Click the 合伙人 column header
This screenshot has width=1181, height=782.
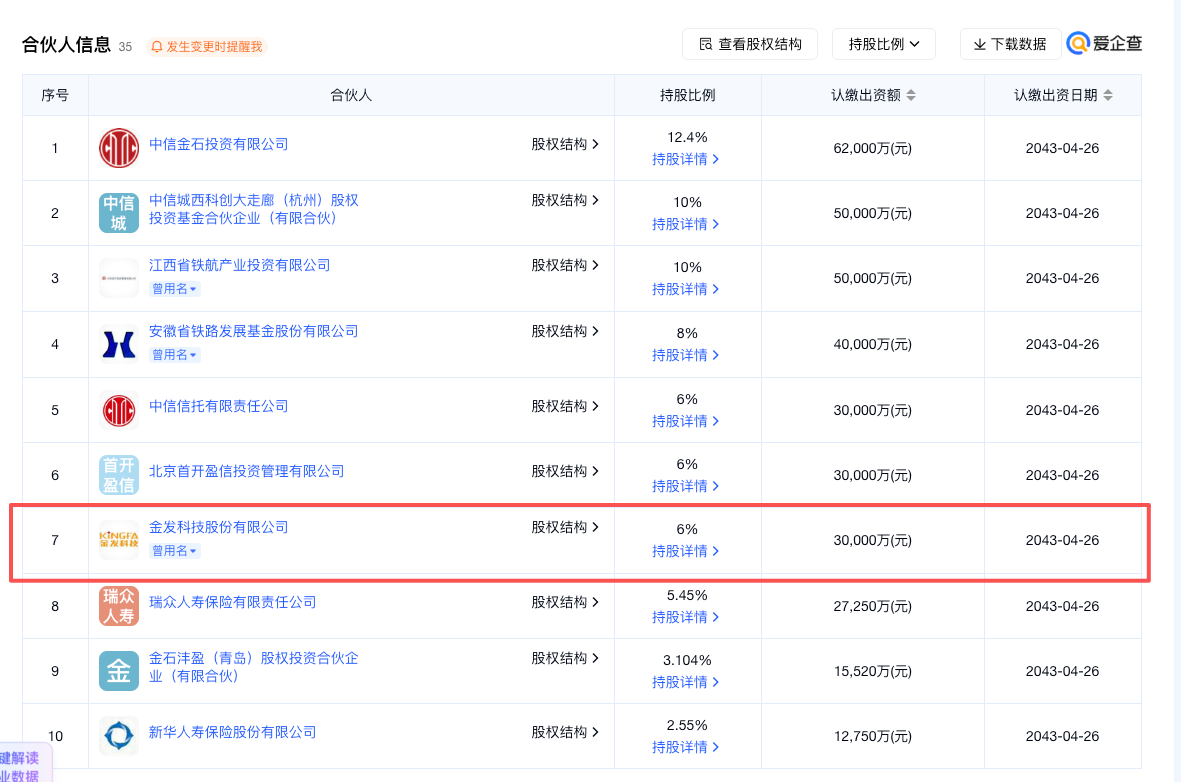(351, 95)
